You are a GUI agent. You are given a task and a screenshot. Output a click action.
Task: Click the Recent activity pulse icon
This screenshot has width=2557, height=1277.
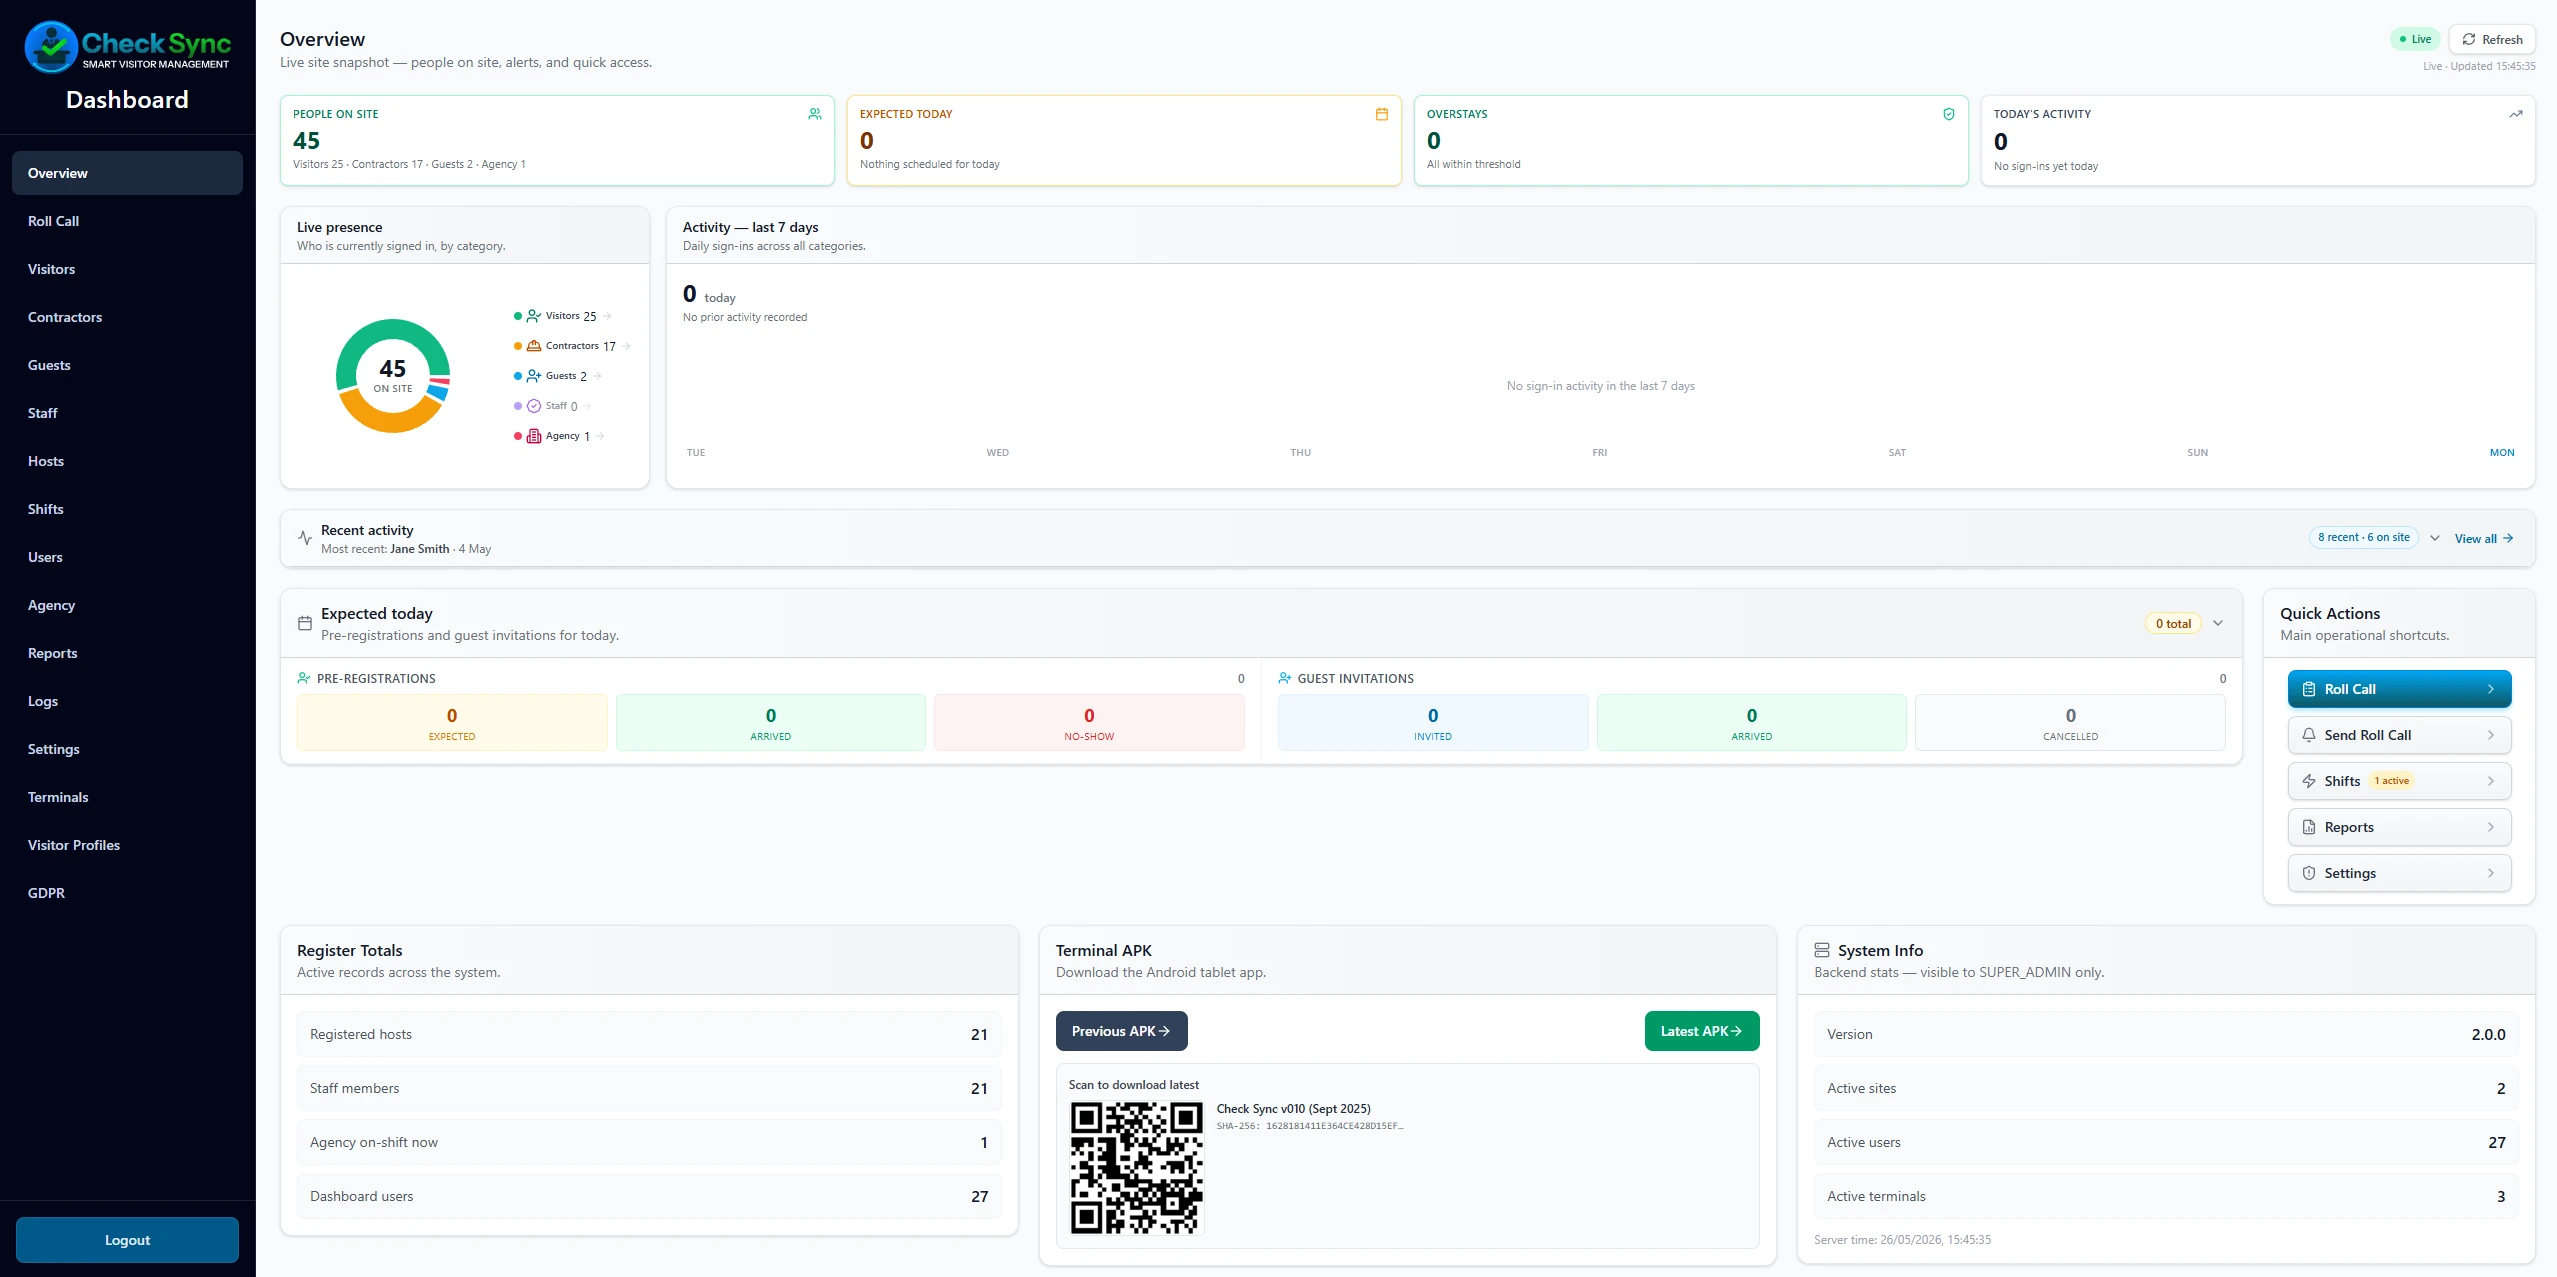tap(305, 538)
